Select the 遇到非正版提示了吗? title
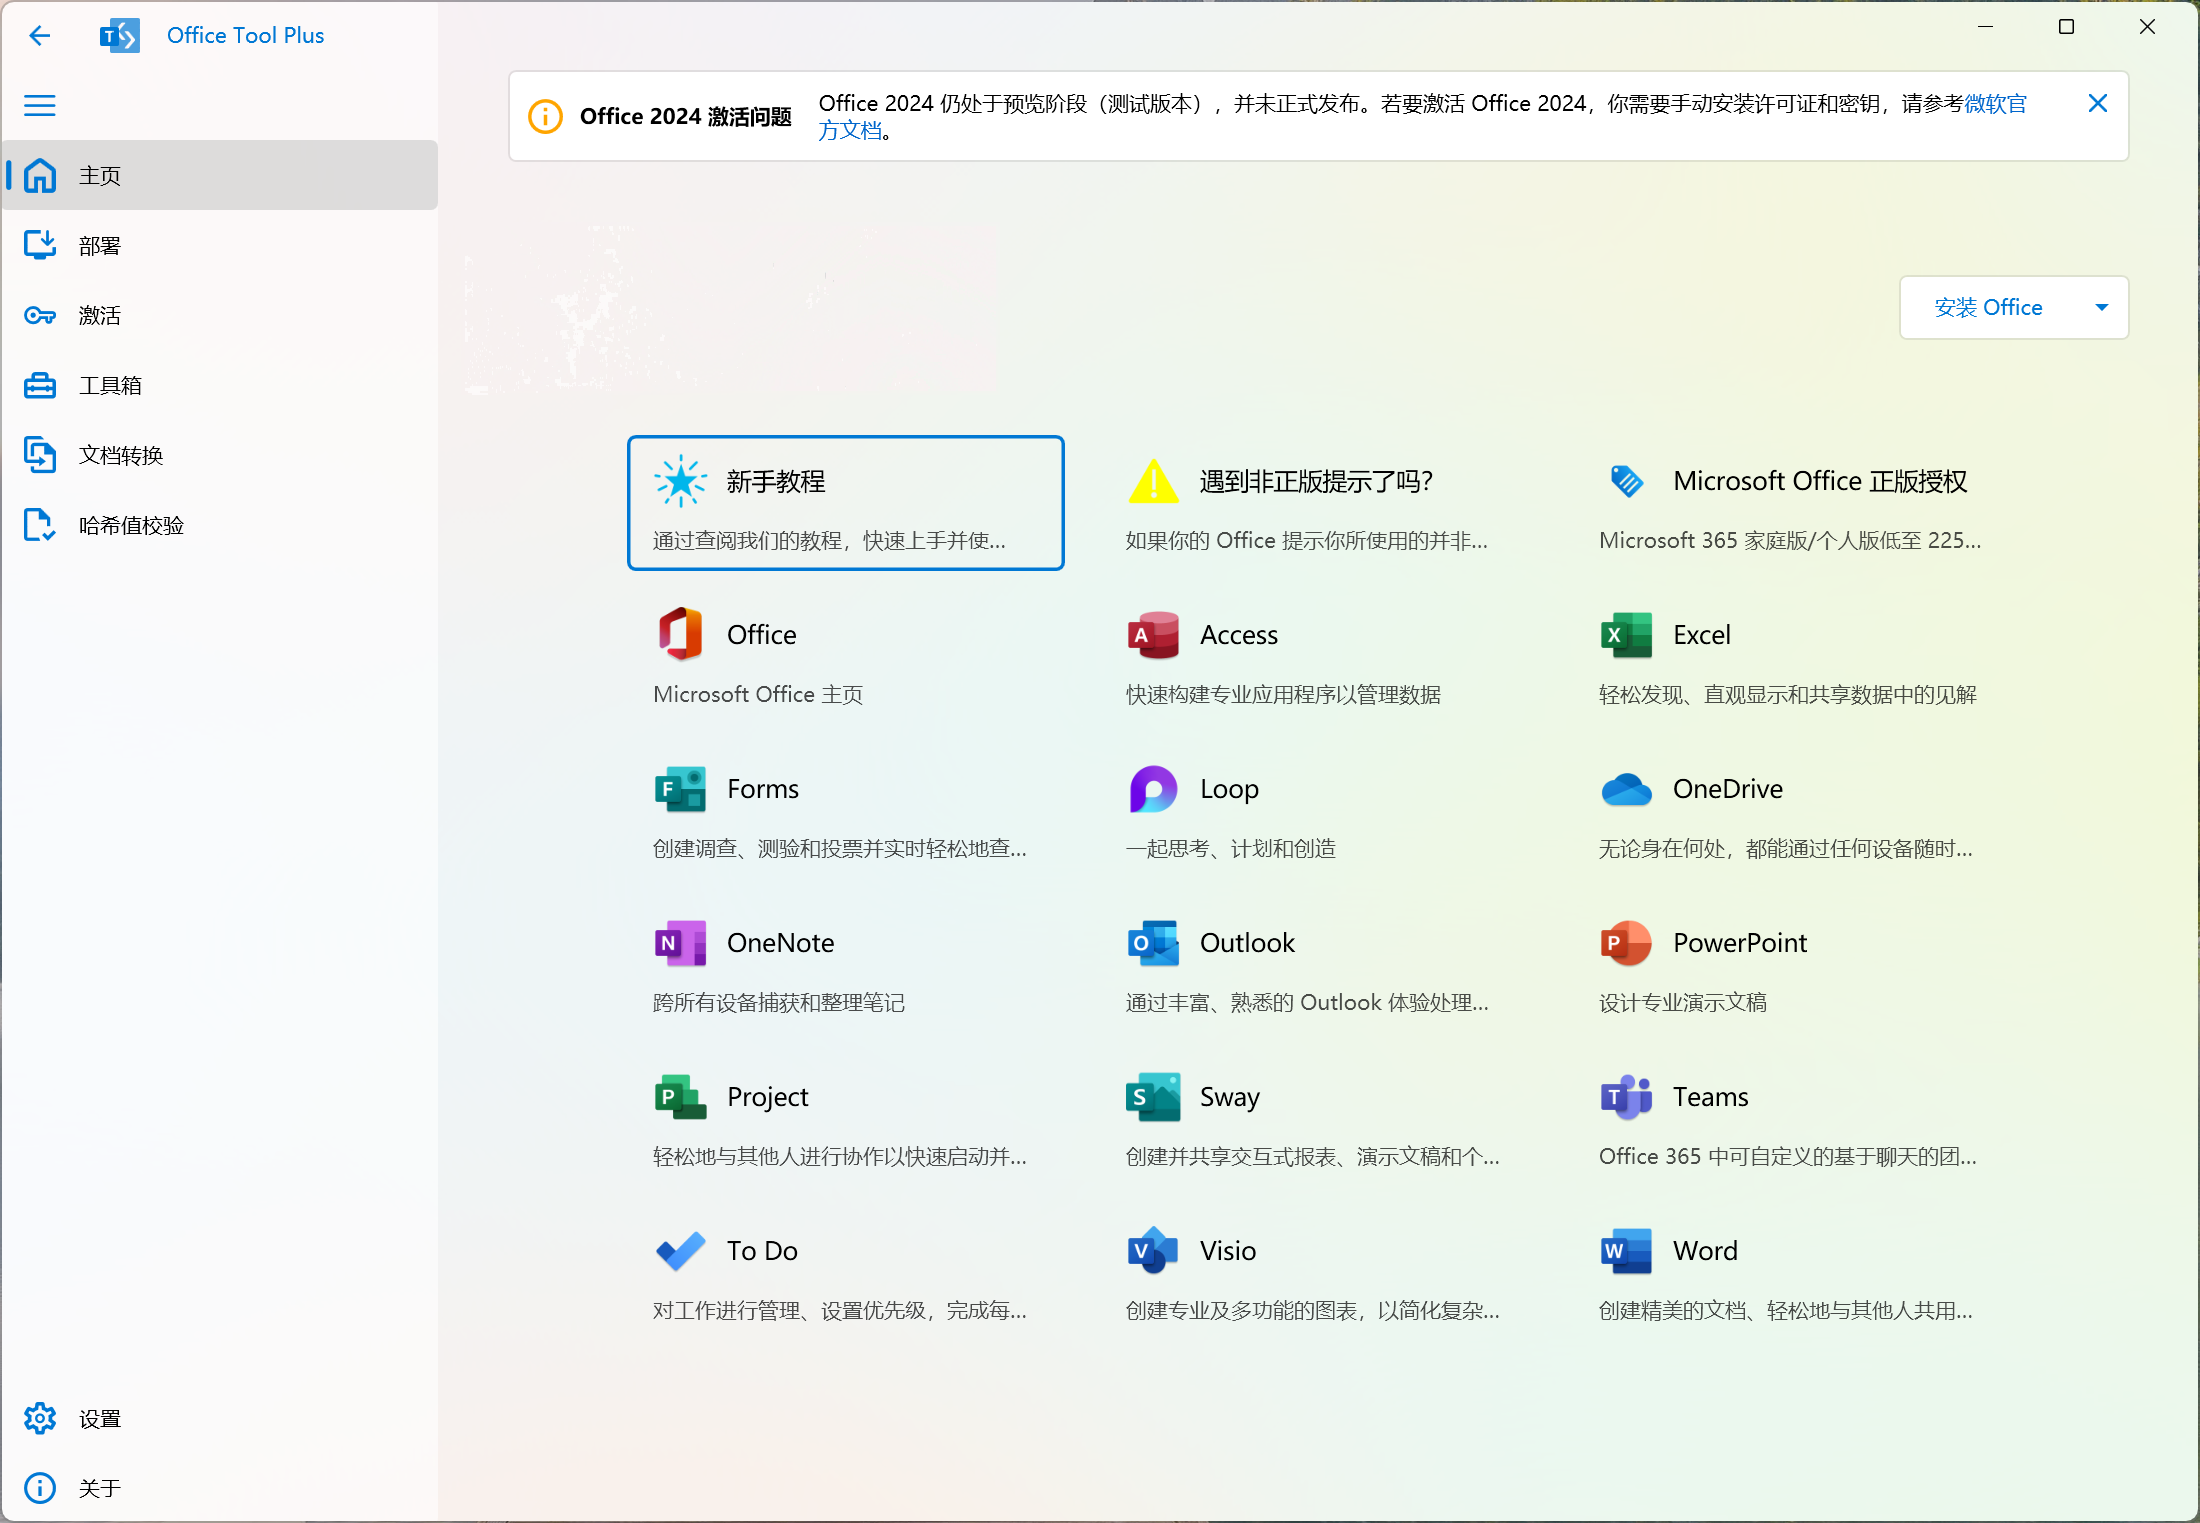The image size is (2200, 1523). point(1316,481)
